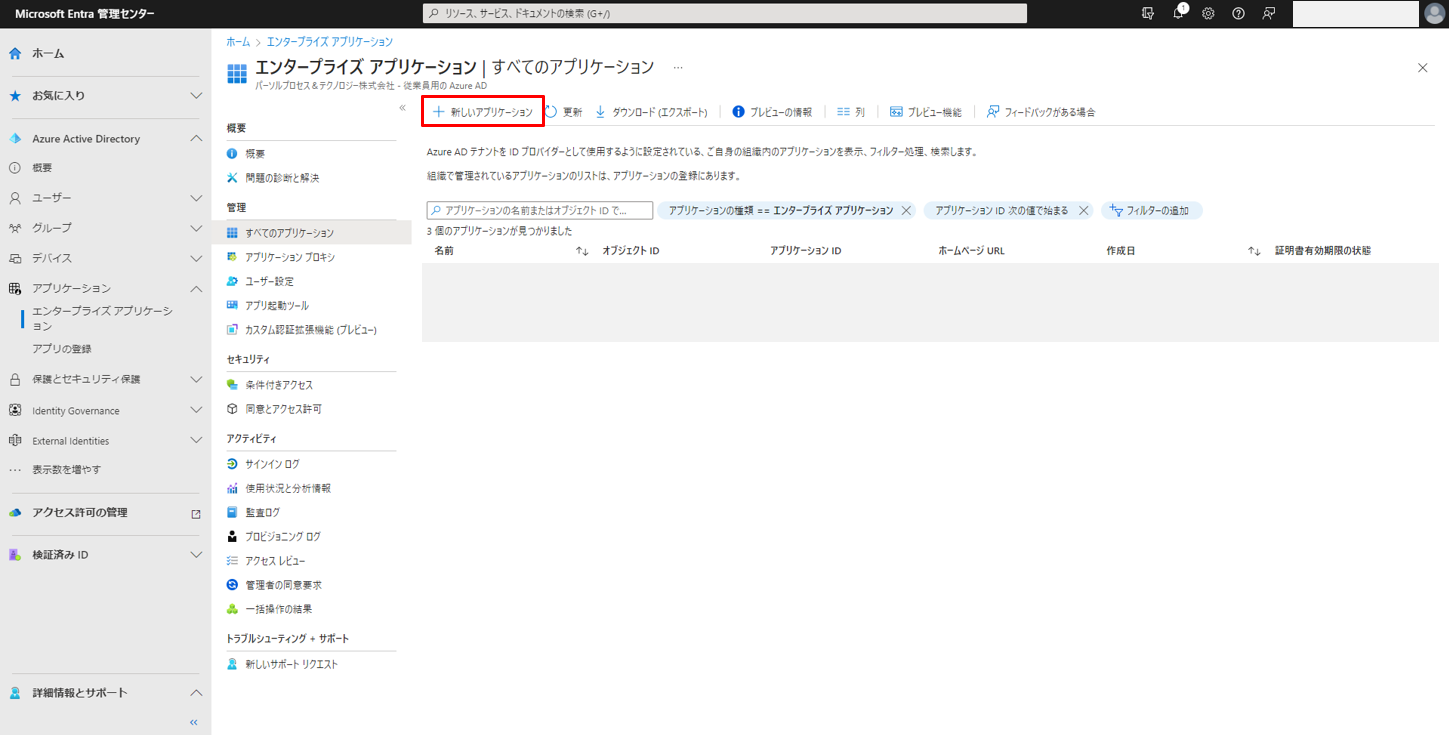The image size is (1449, 735).
Task: Click the application name search field
Action: [x=540, y=211]
